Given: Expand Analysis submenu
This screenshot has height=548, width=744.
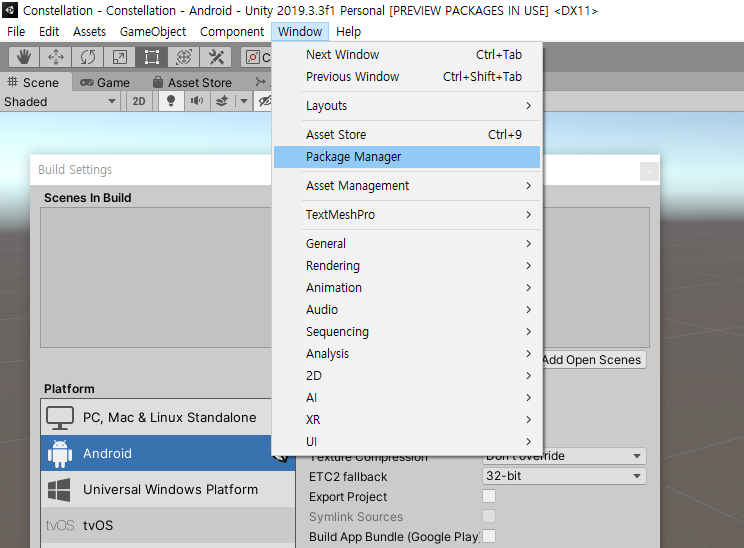Looking at the screenshot, I should tap(407, 353).
